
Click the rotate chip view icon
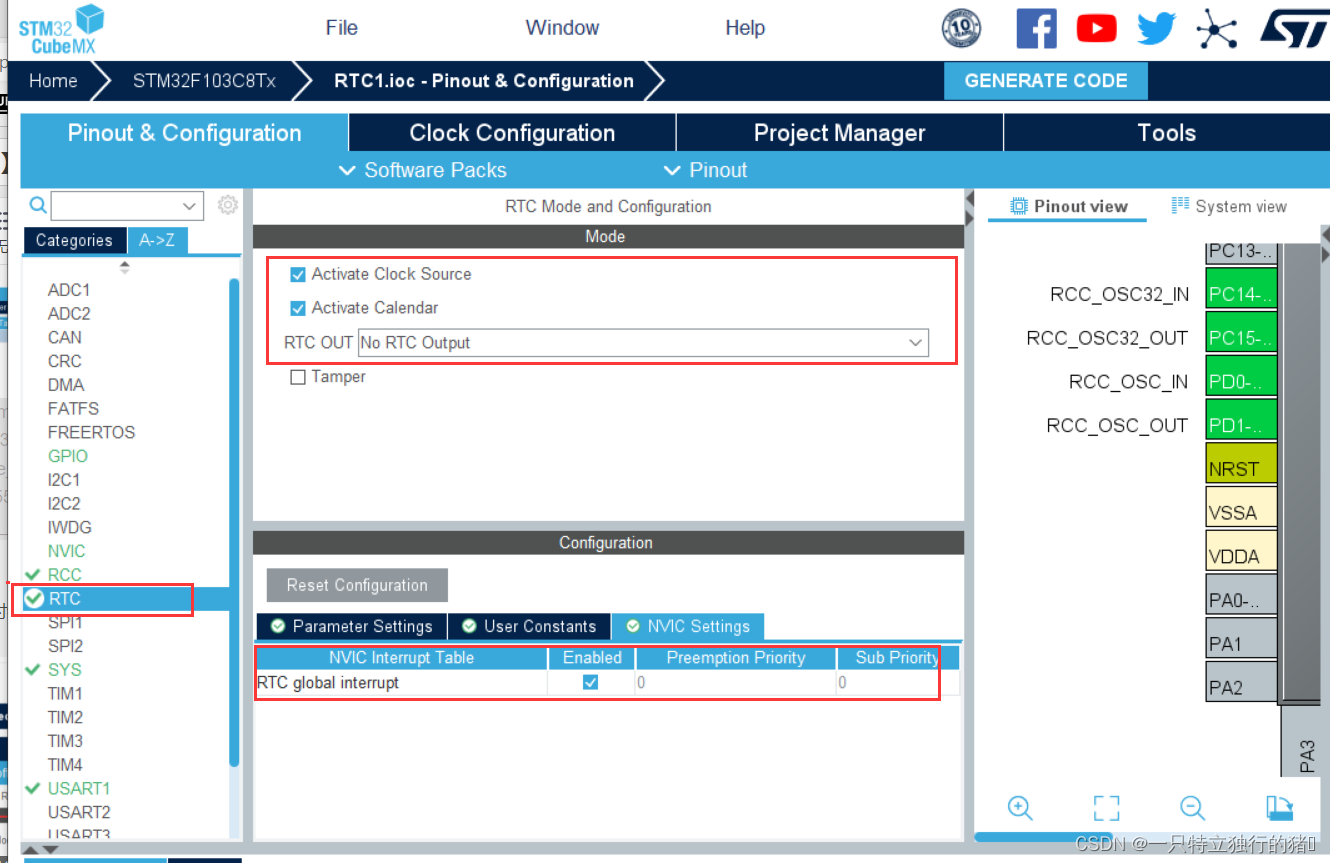click(x=1279, y=807)
